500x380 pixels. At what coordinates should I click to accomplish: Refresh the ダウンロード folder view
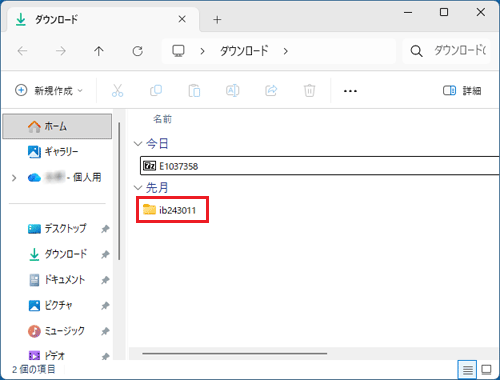(137, 51)
